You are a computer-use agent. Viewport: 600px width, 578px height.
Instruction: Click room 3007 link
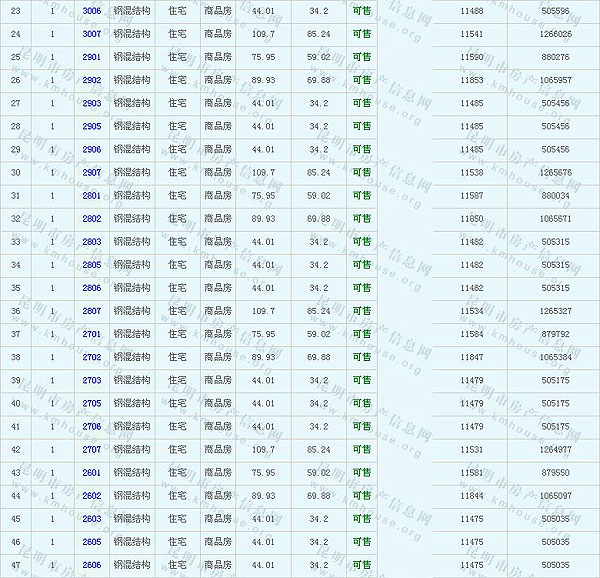(91, 34)
